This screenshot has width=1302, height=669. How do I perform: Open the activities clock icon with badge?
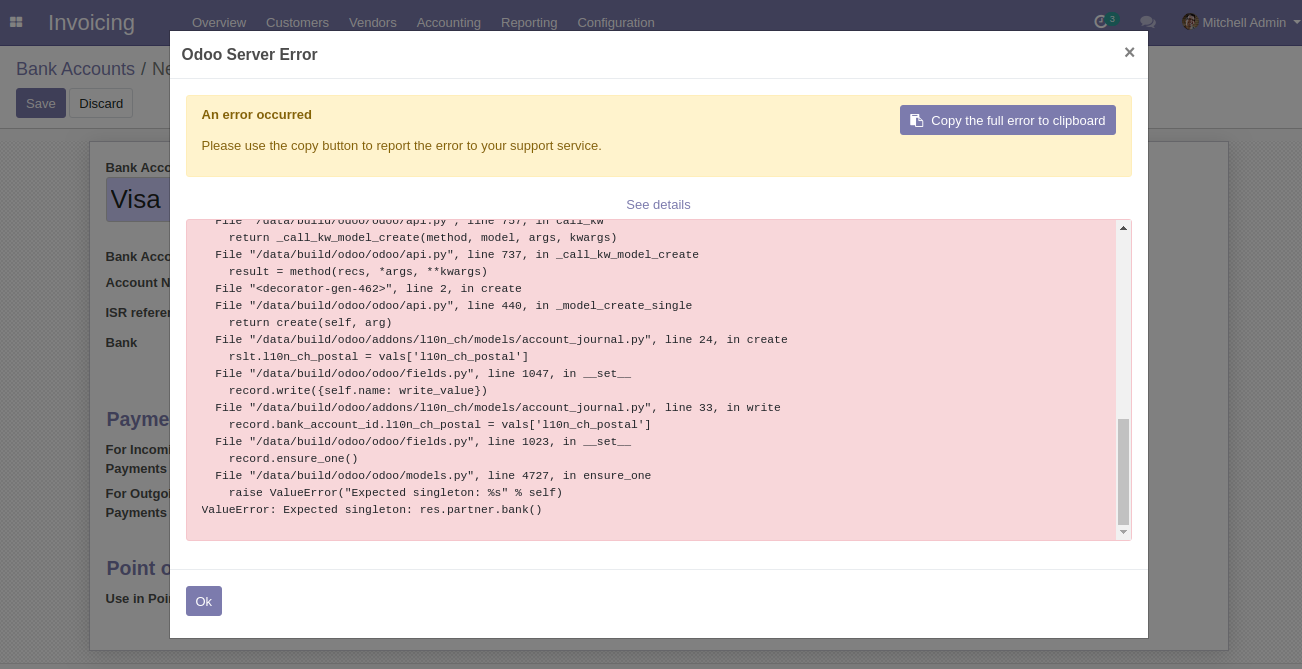pos(1104,21)
